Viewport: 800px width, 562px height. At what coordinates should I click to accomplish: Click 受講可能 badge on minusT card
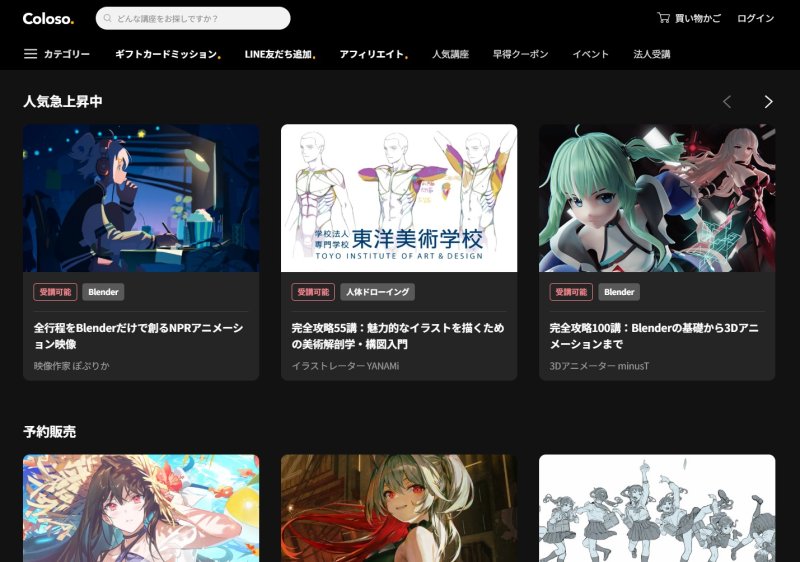[x=571, y=292]
